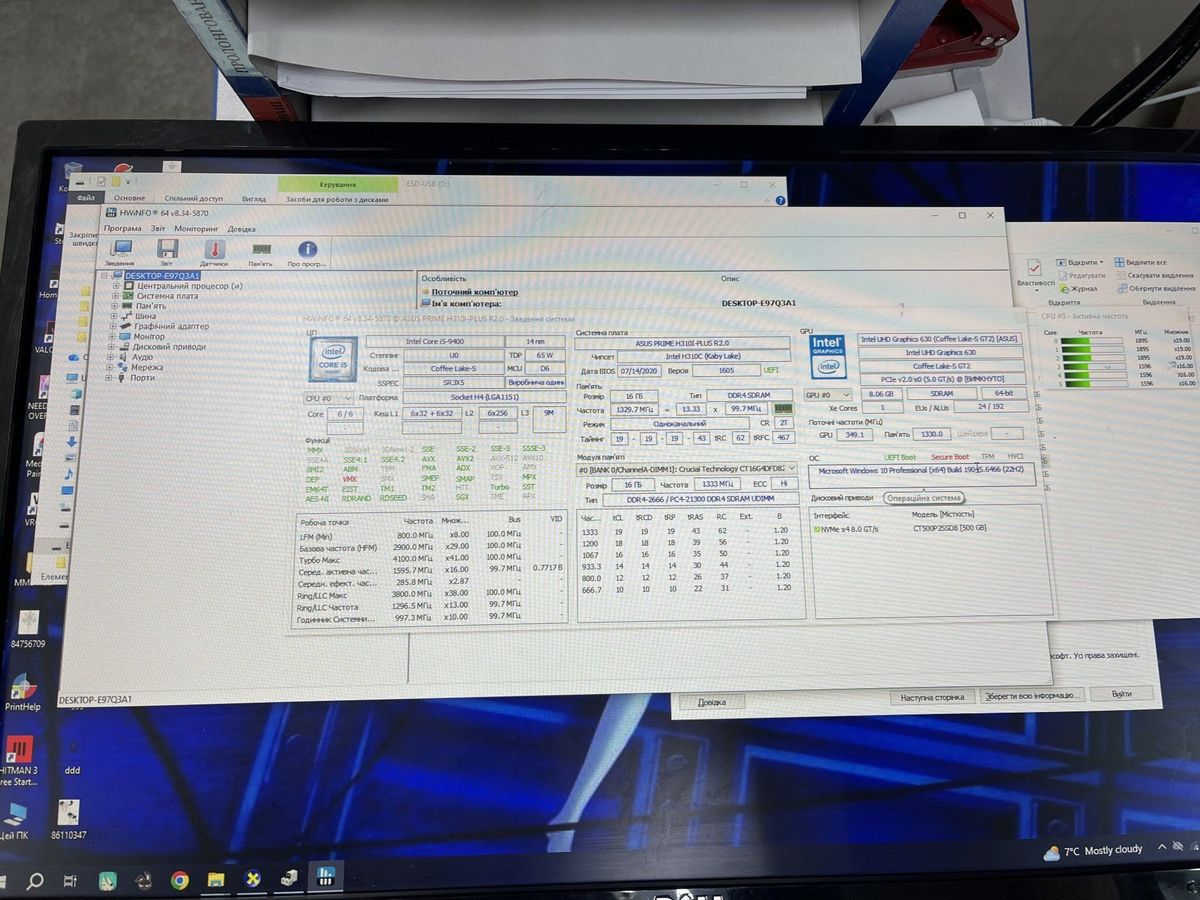The image size is (1200, 900).
Task: Click the Intel Graphics GPU logo
Action: 828,355
